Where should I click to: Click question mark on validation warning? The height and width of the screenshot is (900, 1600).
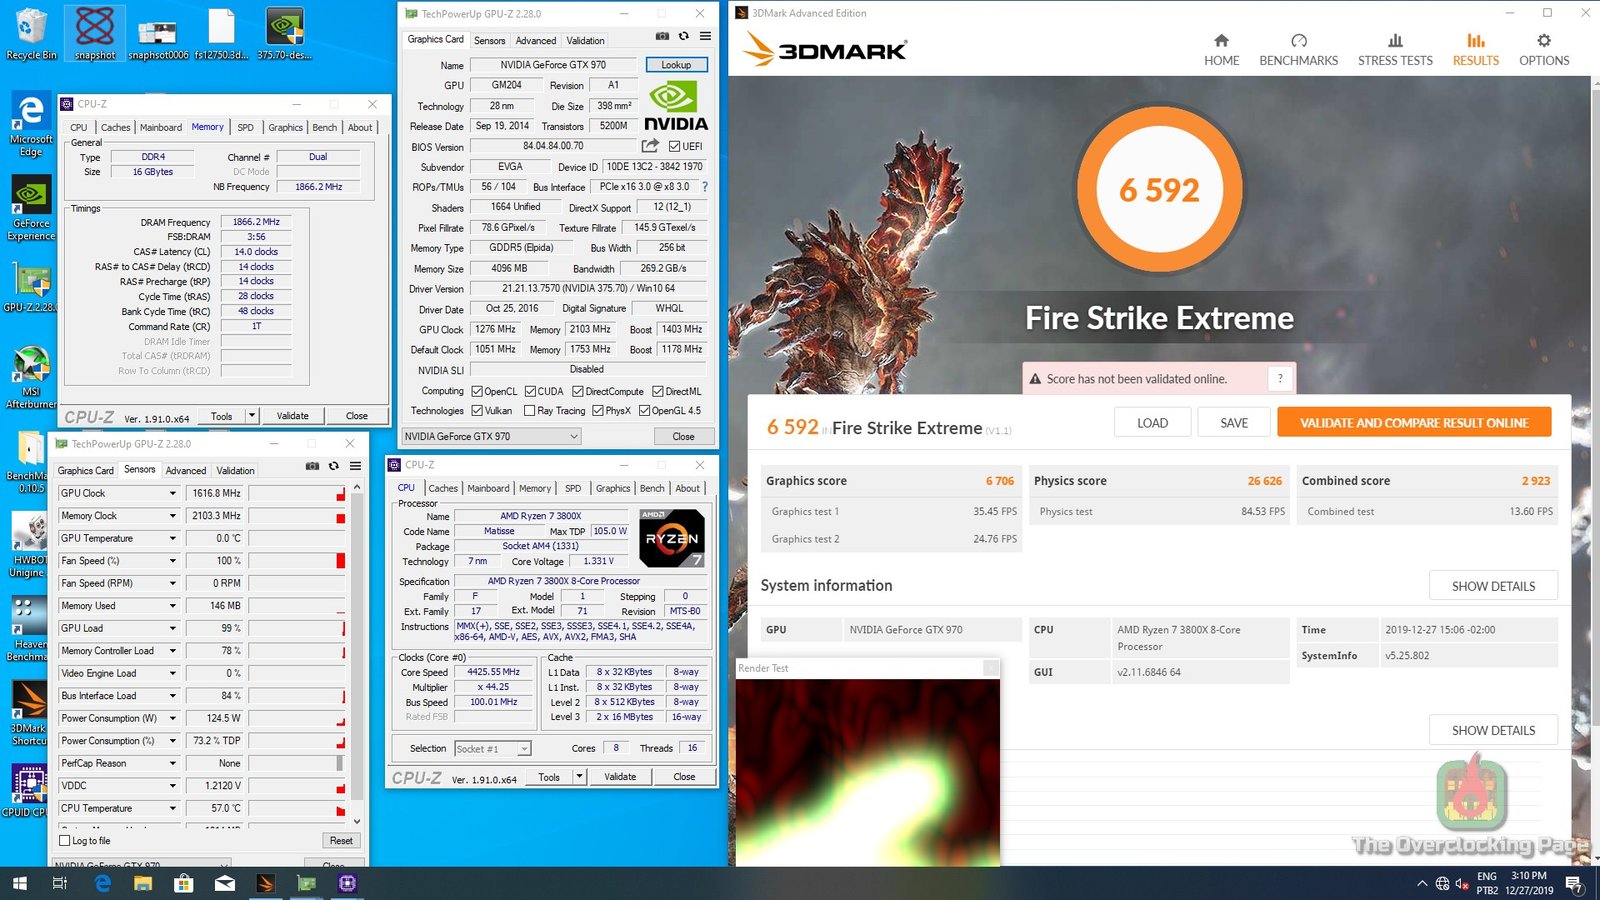click(x=1280, y=379)
